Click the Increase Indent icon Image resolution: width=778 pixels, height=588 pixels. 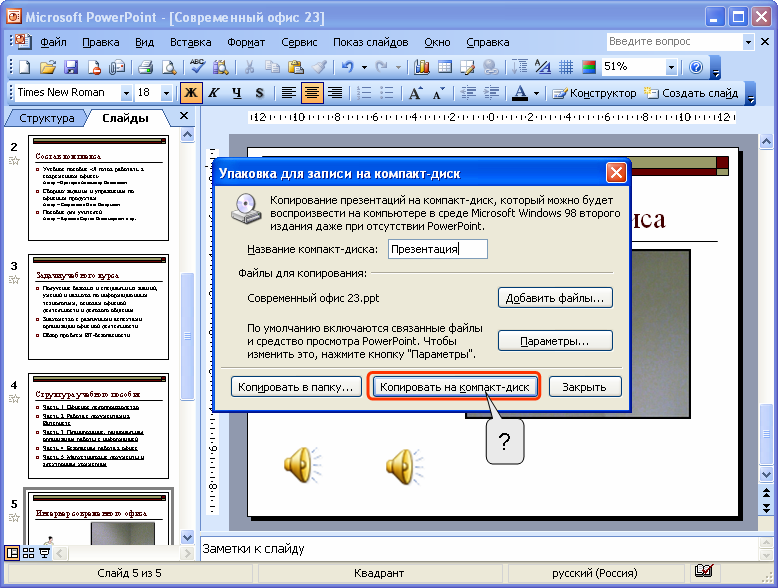491,93
